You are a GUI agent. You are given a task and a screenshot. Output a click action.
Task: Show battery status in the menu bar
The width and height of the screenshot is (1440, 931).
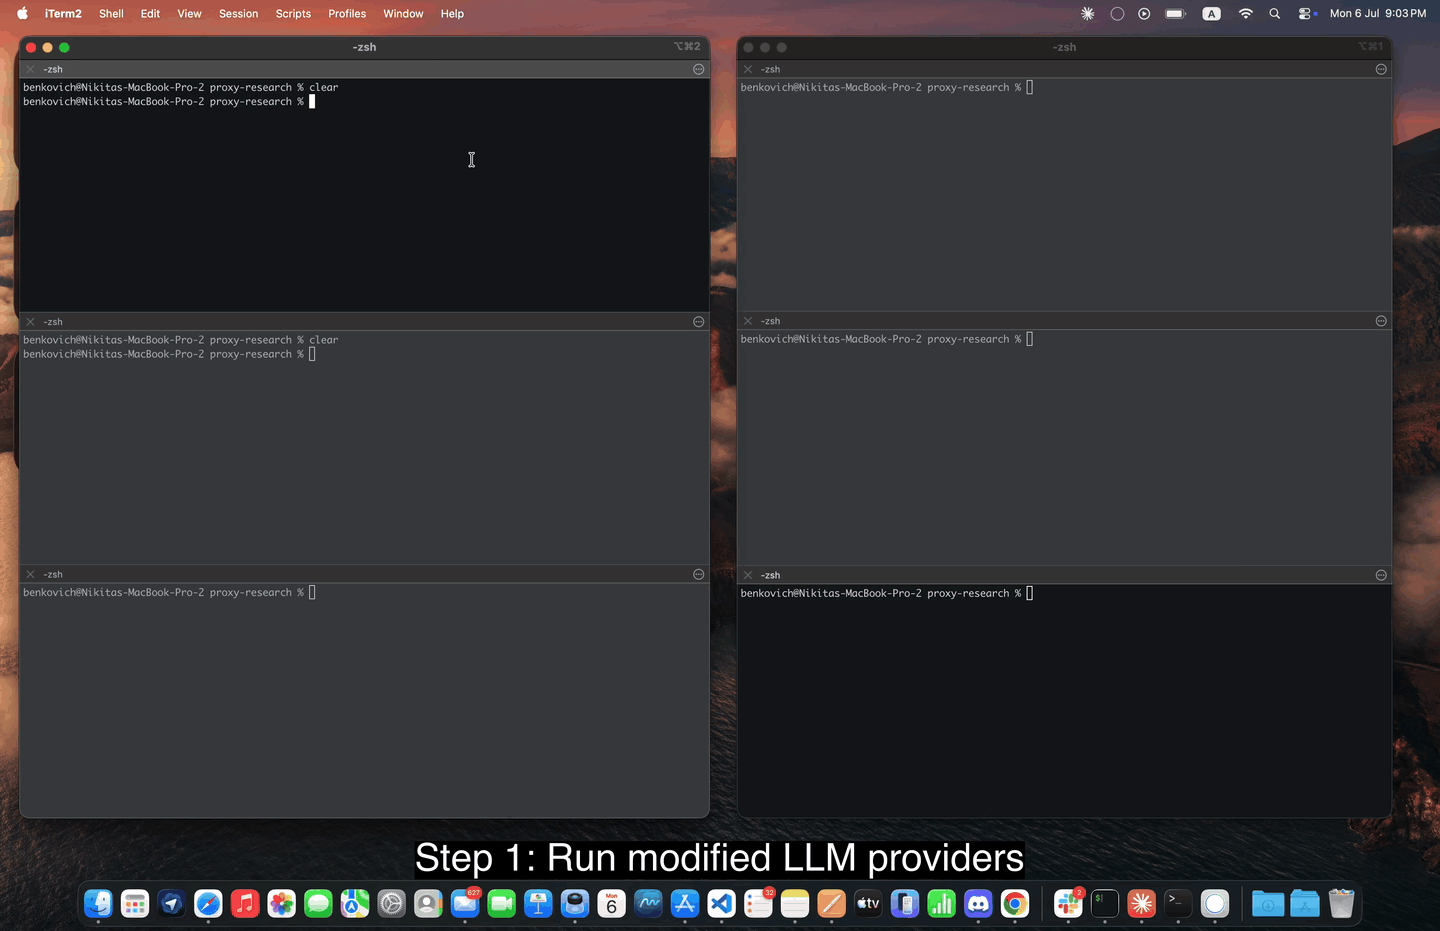(1176, 14)
